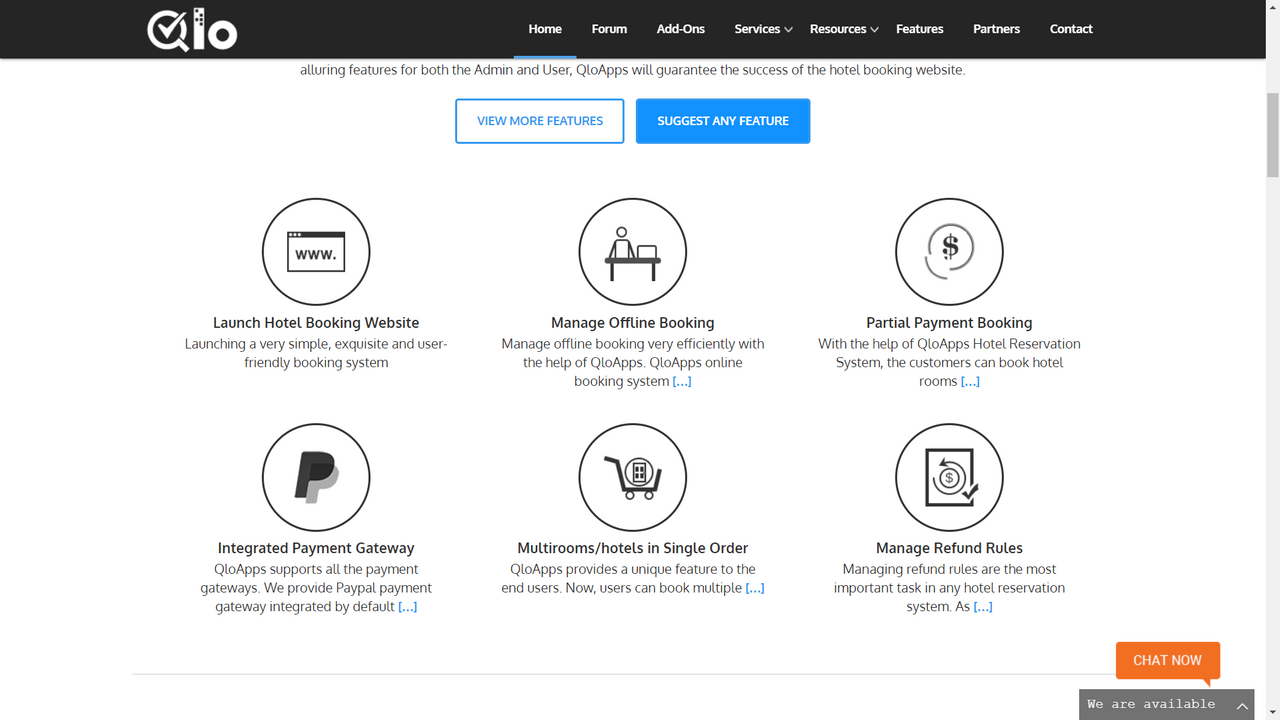Start a chat with Chat Now
Screen dimensions: 1280x720
(1167, 660)
